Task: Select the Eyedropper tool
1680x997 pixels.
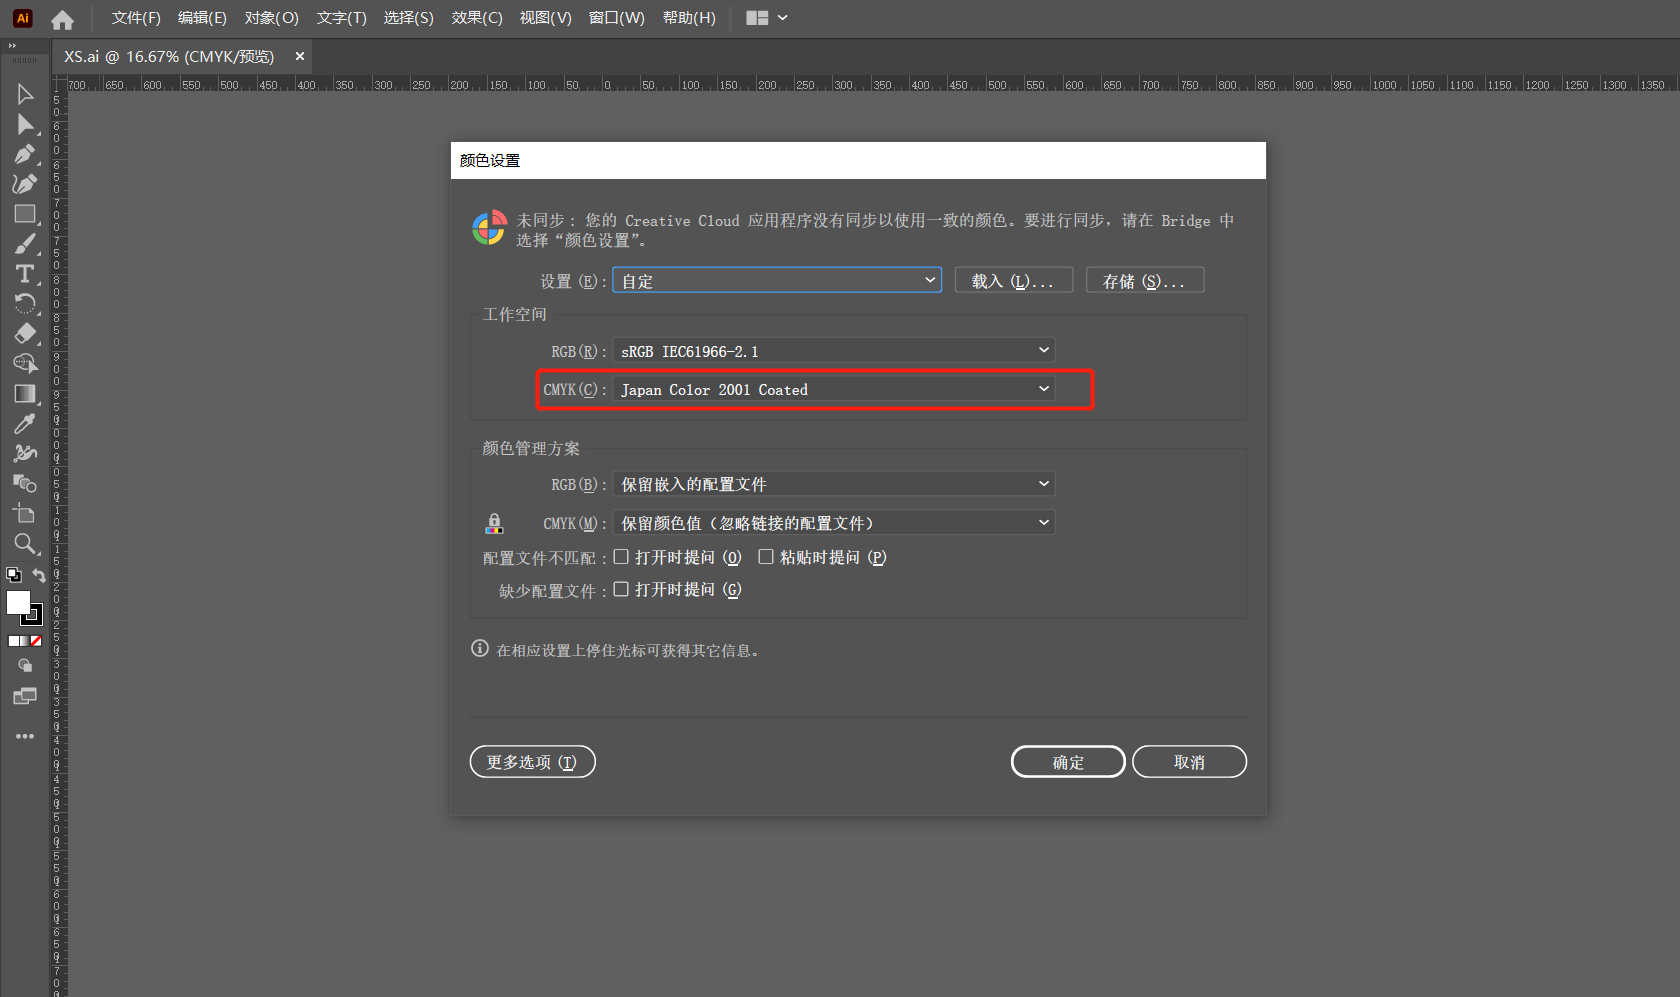Action: 25,423
